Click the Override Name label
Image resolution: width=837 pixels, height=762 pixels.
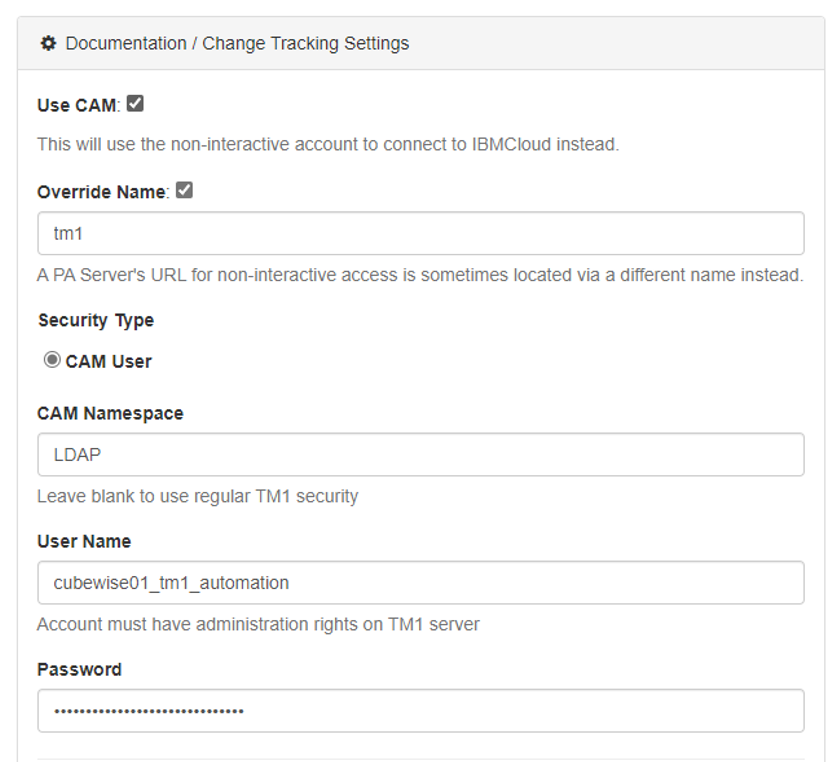point(102,192)
